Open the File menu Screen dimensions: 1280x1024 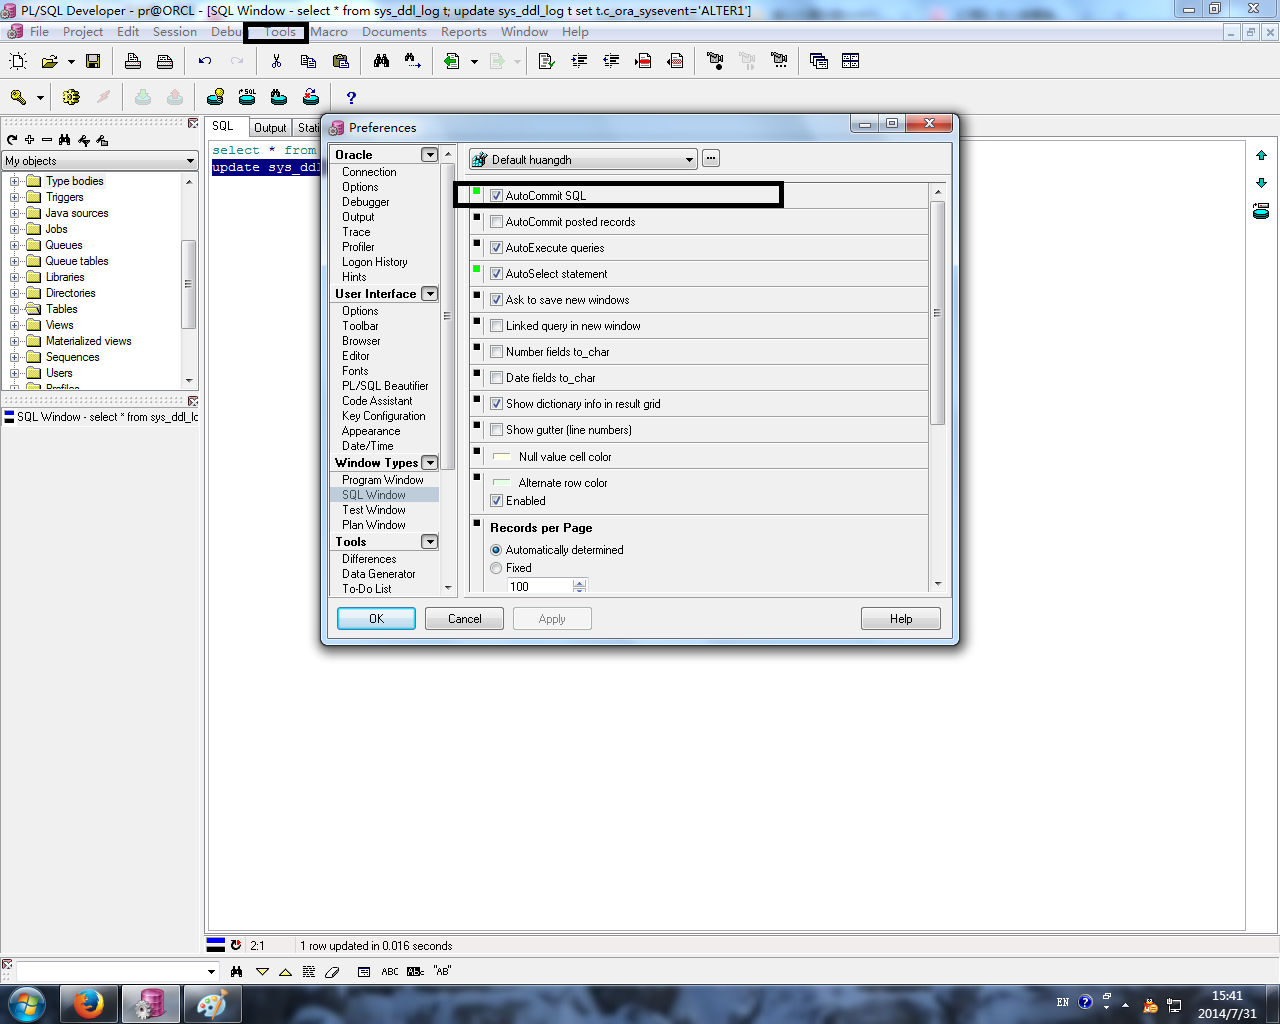click(x=39, y=32)
